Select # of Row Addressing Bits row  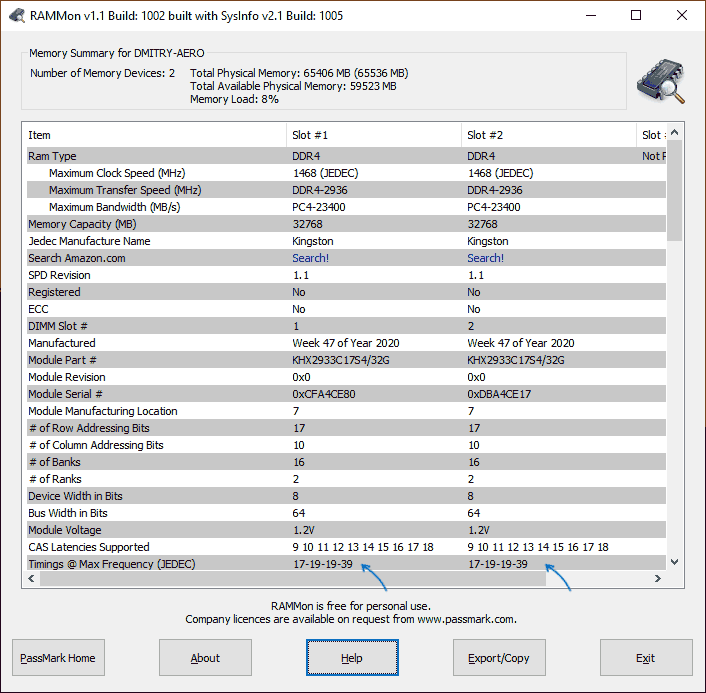[x=346, y=428]
